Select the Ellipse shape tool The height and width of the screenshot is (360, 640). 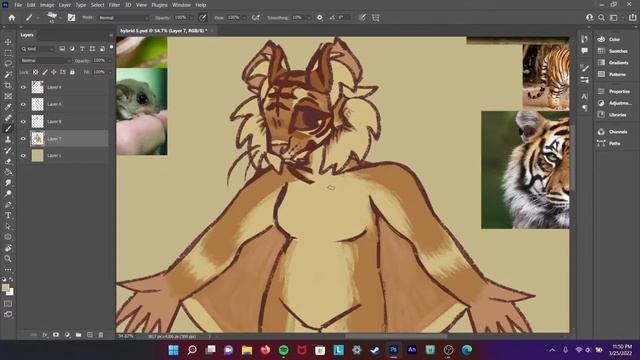[8, 237]
